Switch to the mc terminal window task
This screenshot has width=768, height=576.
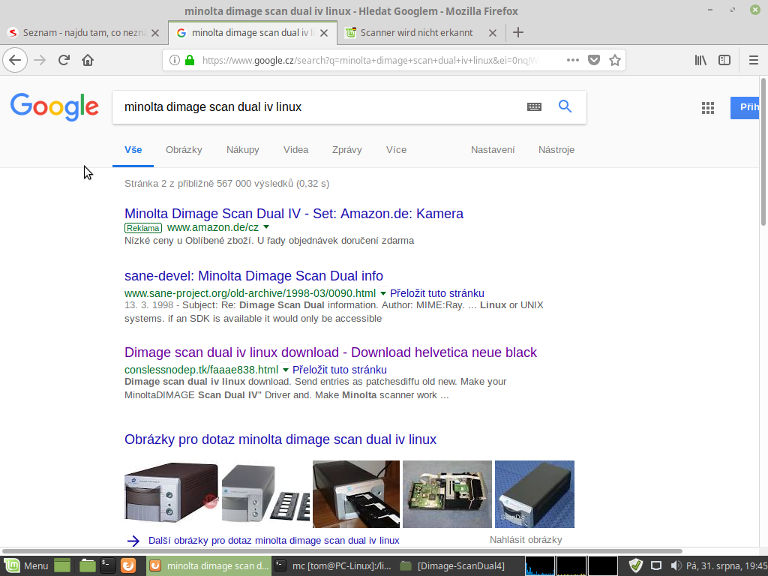pos(333,566)
